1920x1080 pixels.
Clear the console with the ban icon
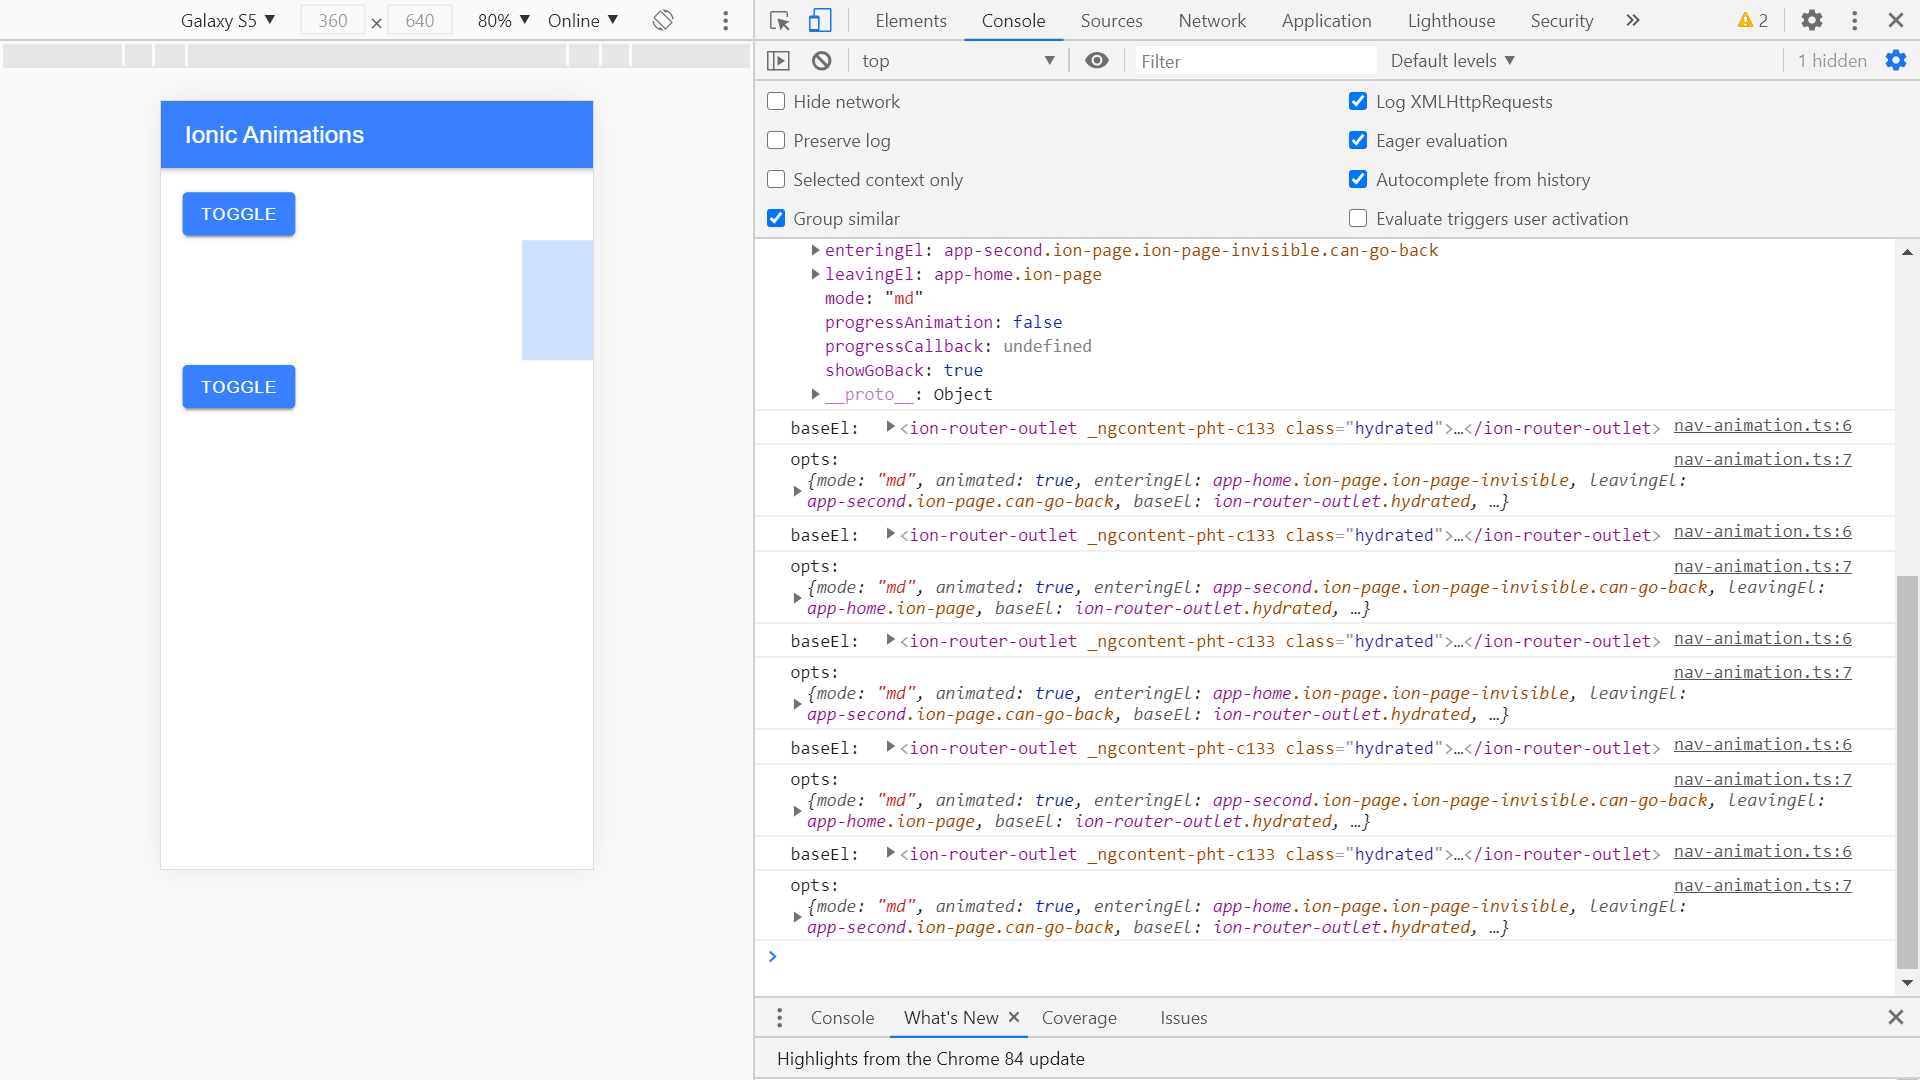pos(821,61)
